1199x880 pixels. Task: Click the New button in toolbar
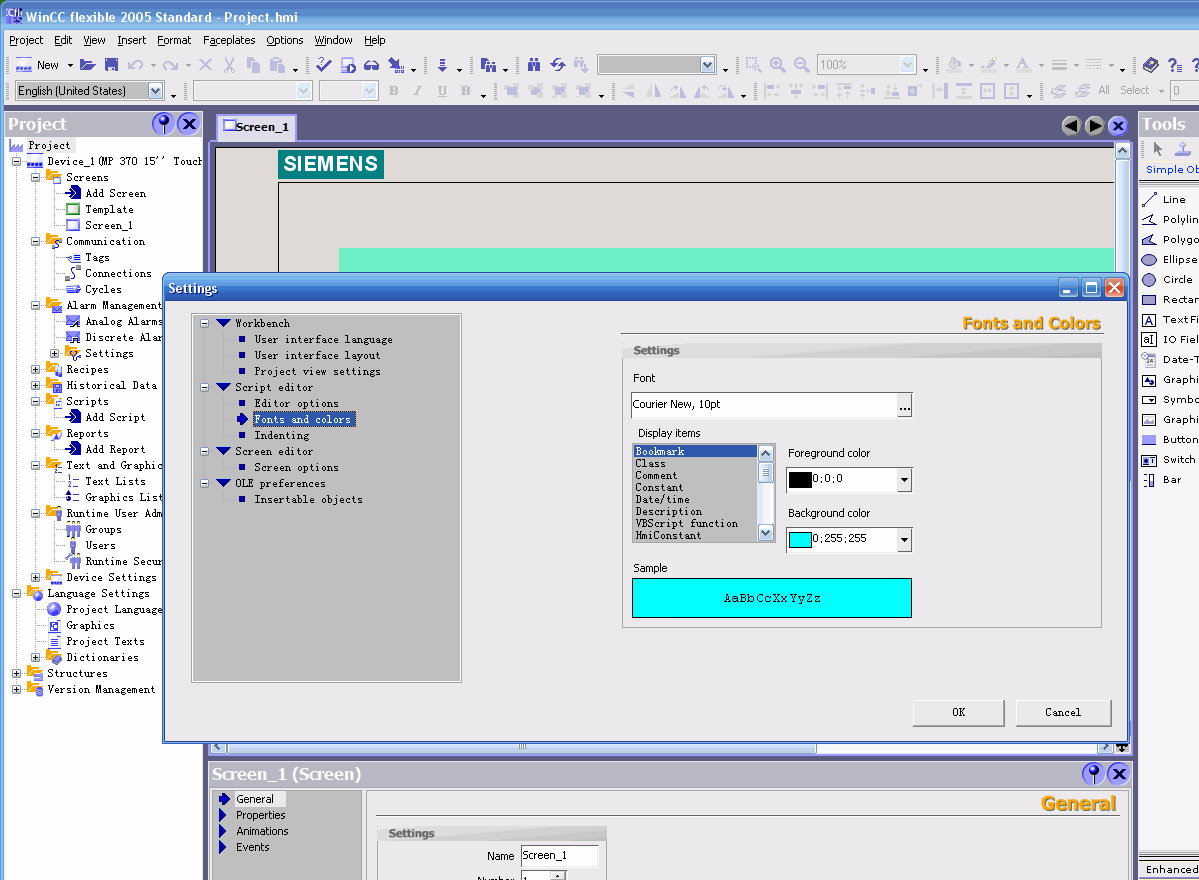point(38,65)
